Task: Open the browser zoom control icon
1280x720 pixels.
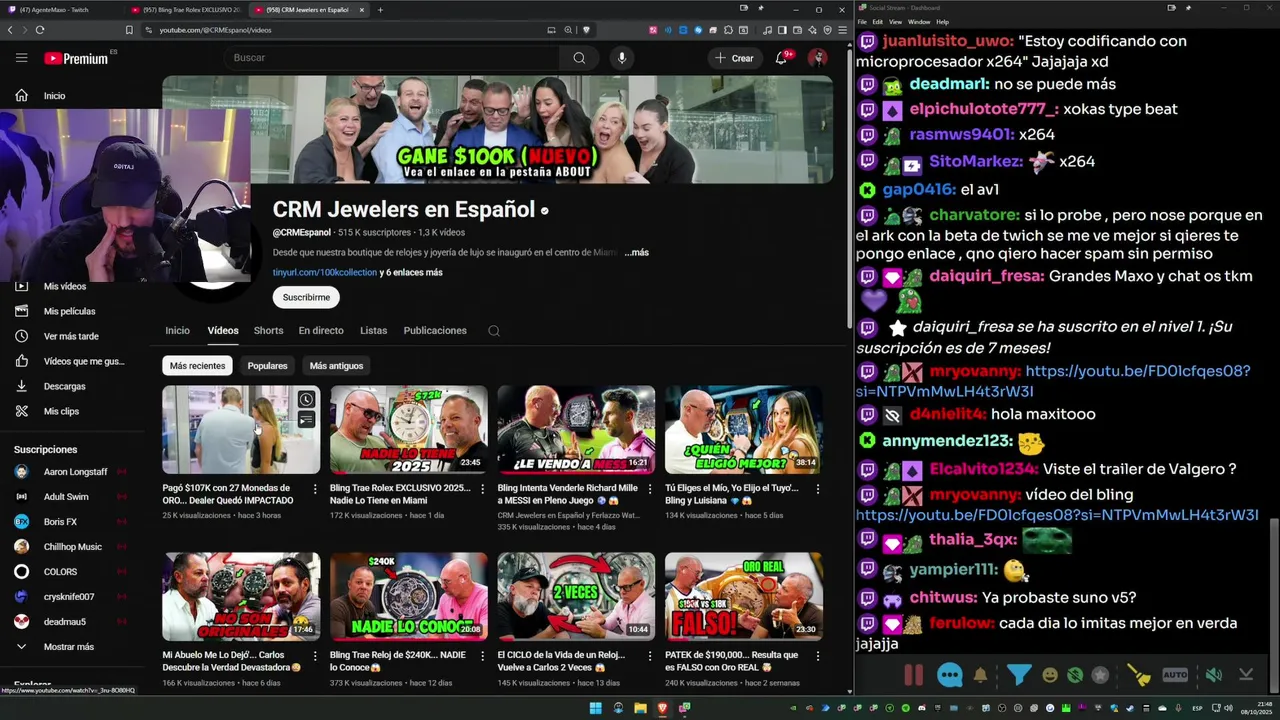Action: coord(568,30)
